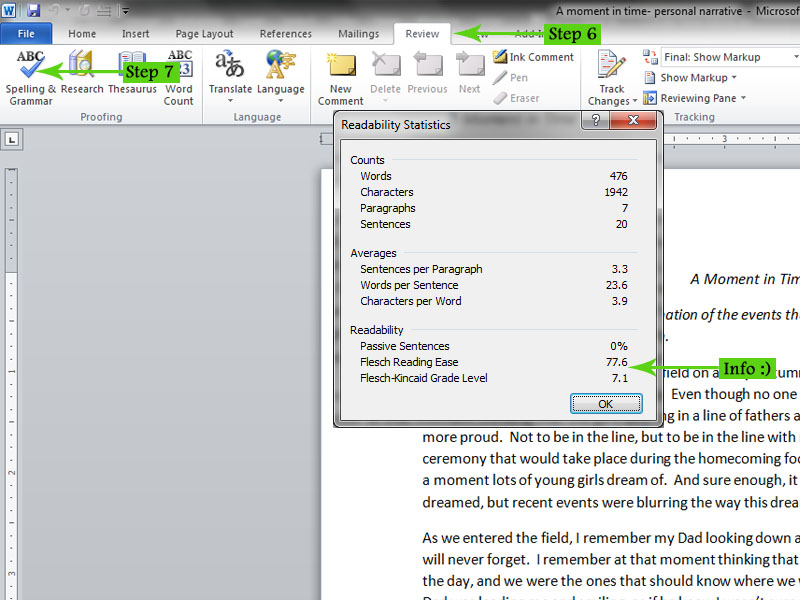Open the Thesaurus tool
This screenshot has height=600, width=800.
coord(132,72)
